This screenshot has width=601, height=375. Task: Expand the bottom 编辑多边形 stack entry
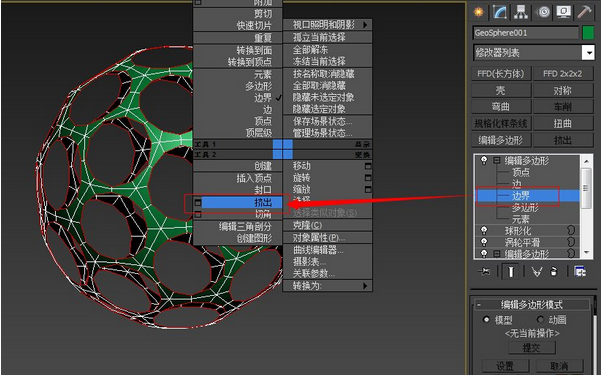[x=497, y=253]
